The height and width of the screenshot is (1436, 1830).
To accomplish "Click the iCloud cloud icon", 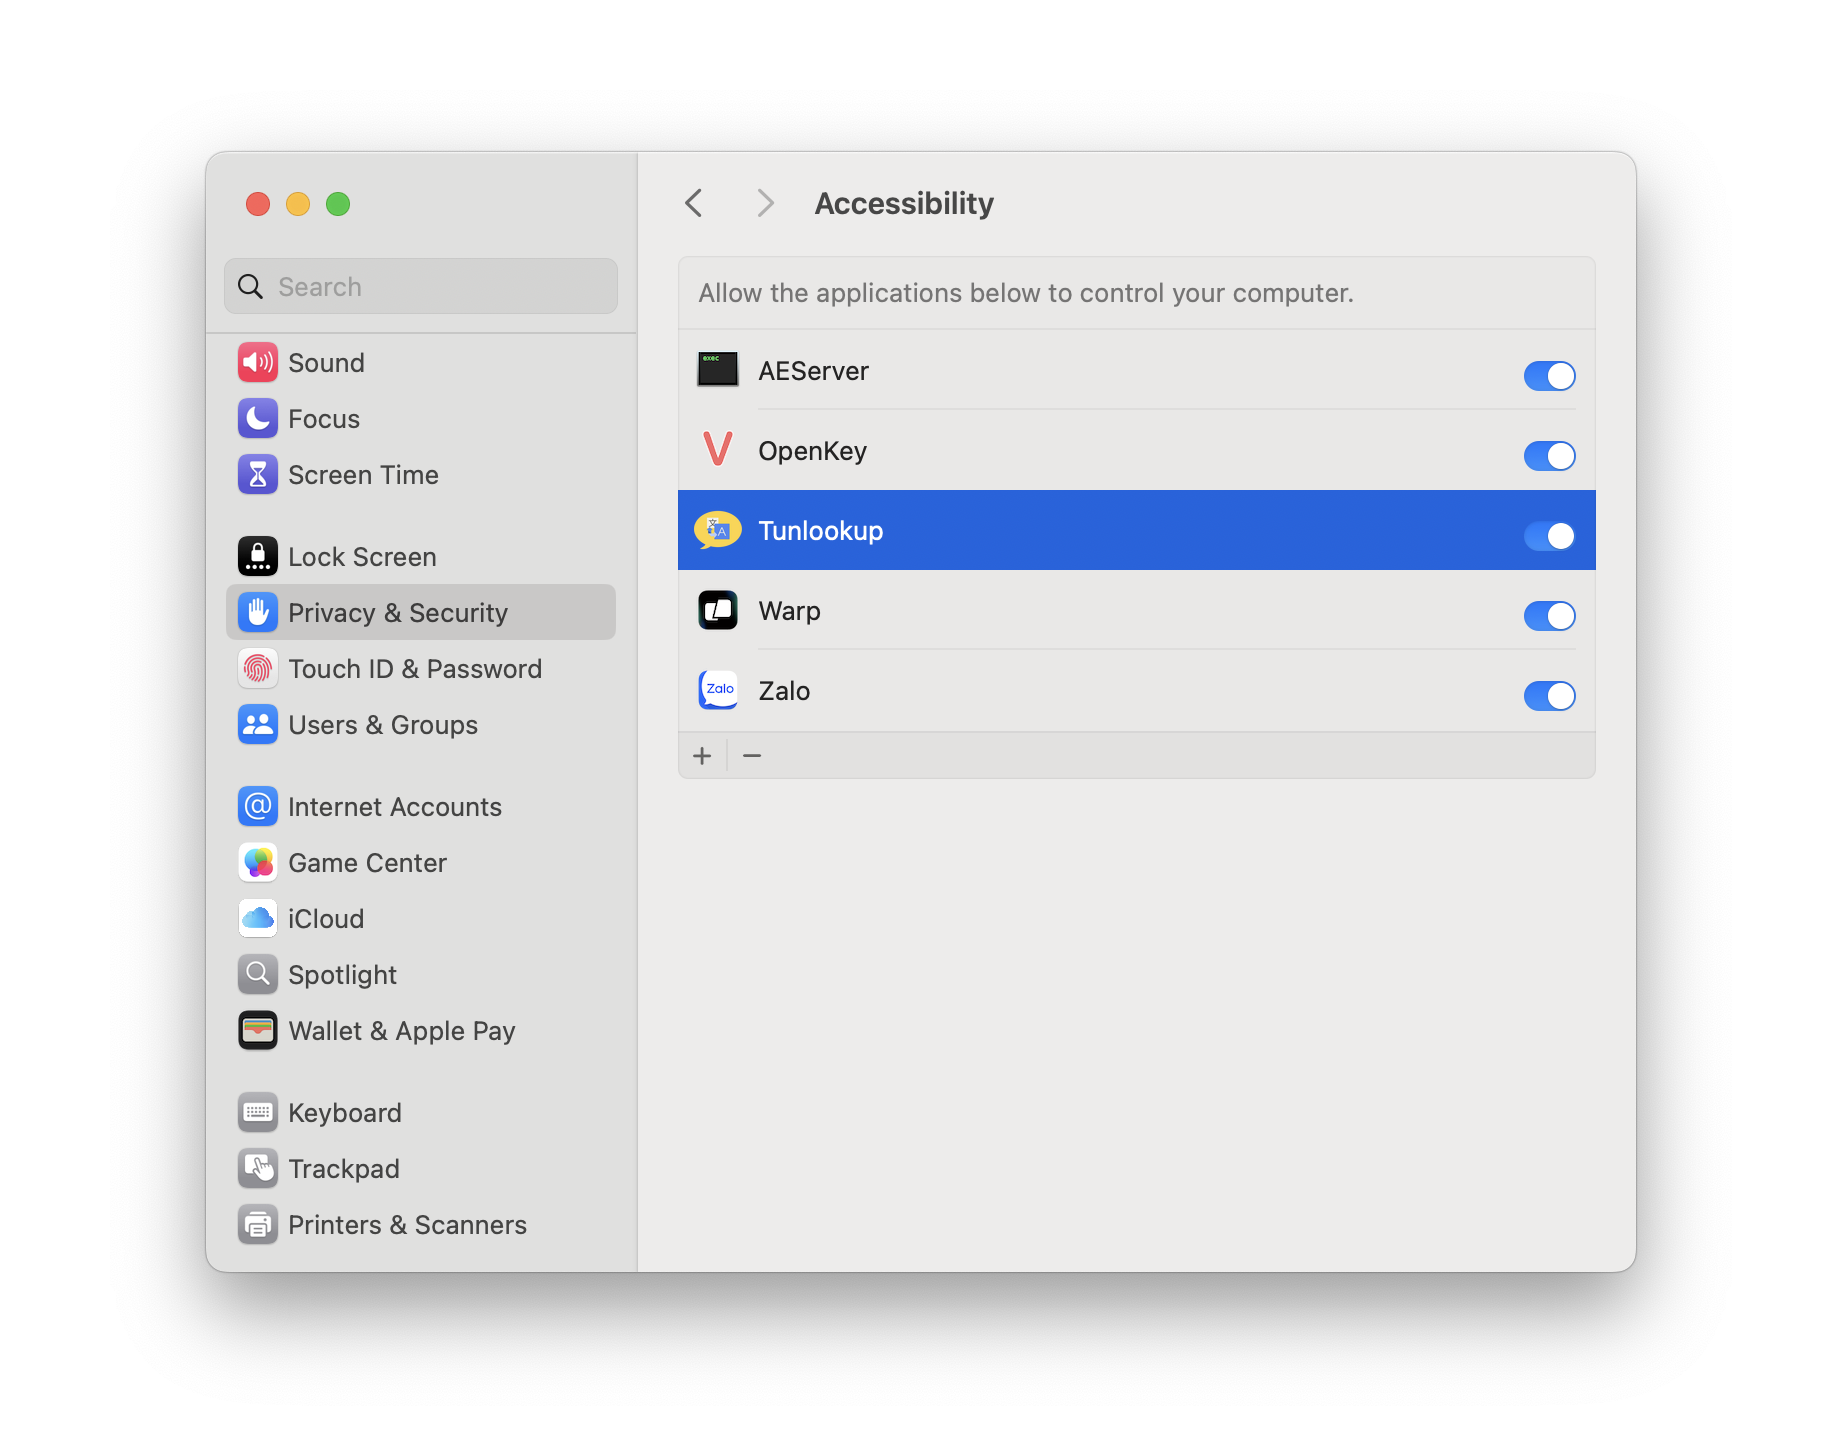I will [258, 918].
